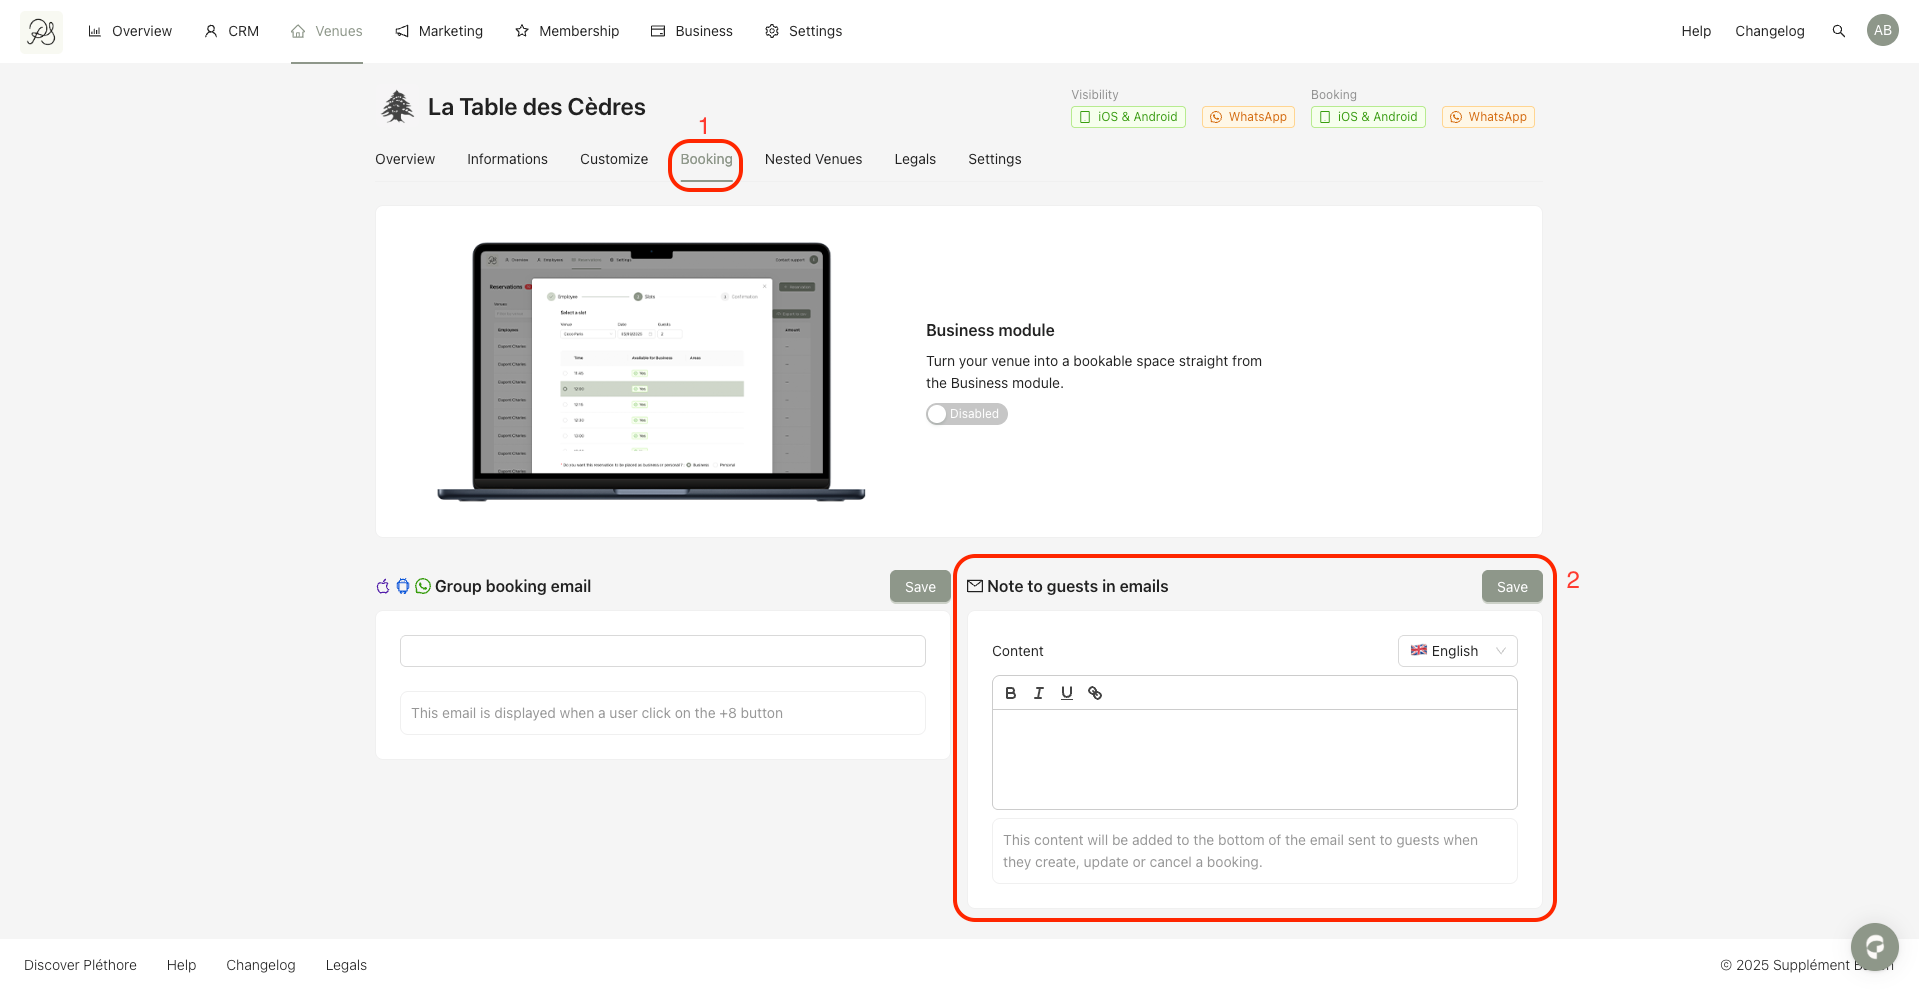The height and width of the screenshot is (991, 1919).
Task: Save the Group booking email
Action: point(920,587)
